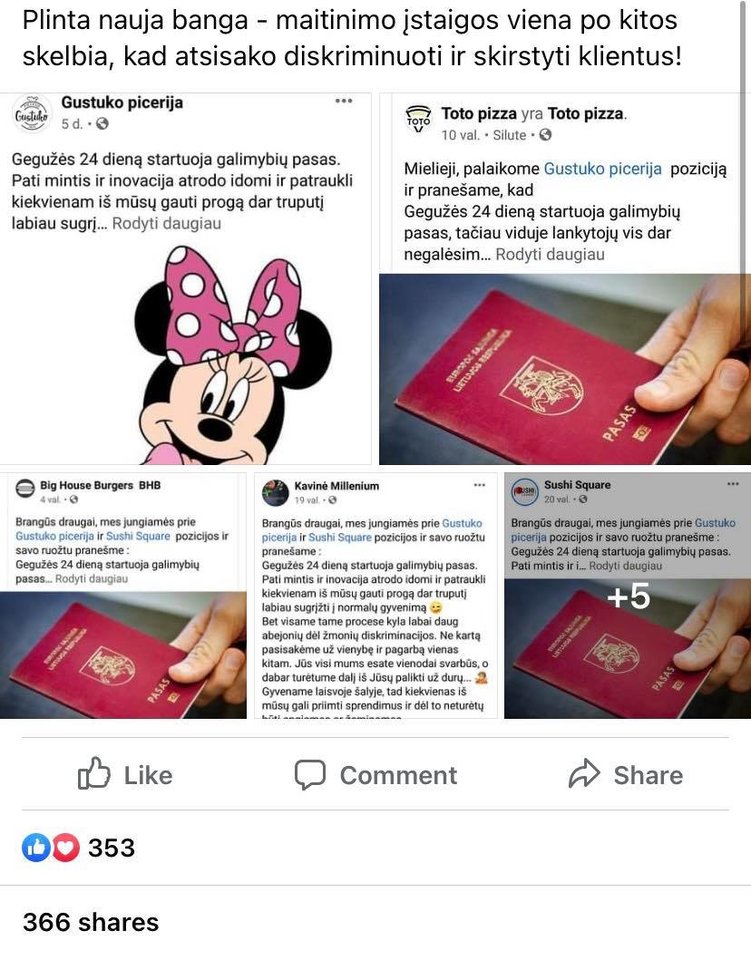Open the Gustuko picerija profile logo

point(32,114)
